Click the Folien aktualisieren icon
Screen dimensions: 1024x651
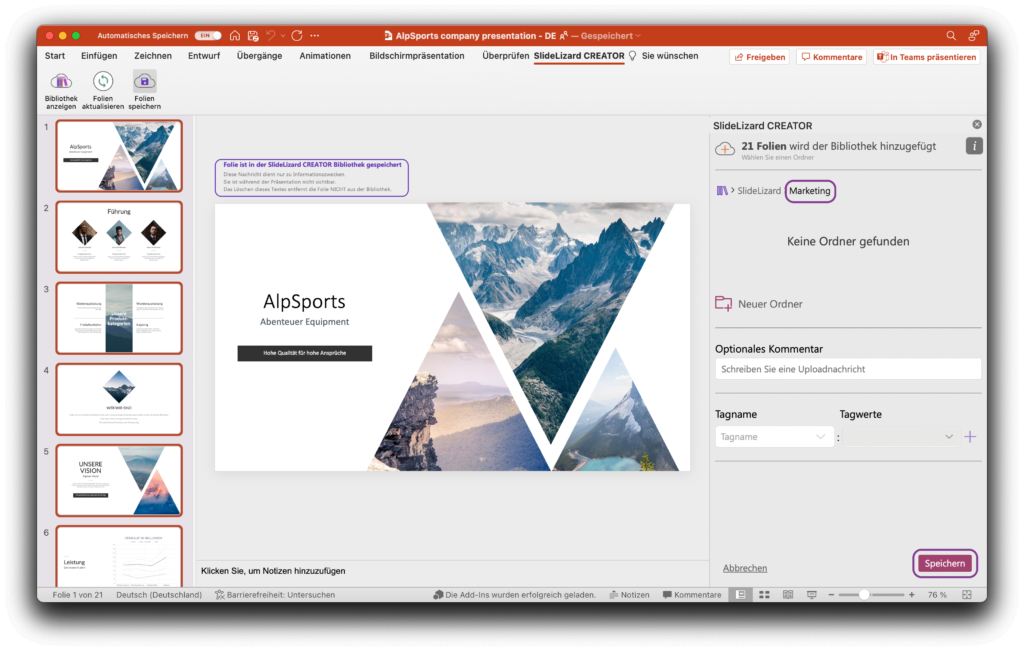pyautogui.click(x=103, y=82)
